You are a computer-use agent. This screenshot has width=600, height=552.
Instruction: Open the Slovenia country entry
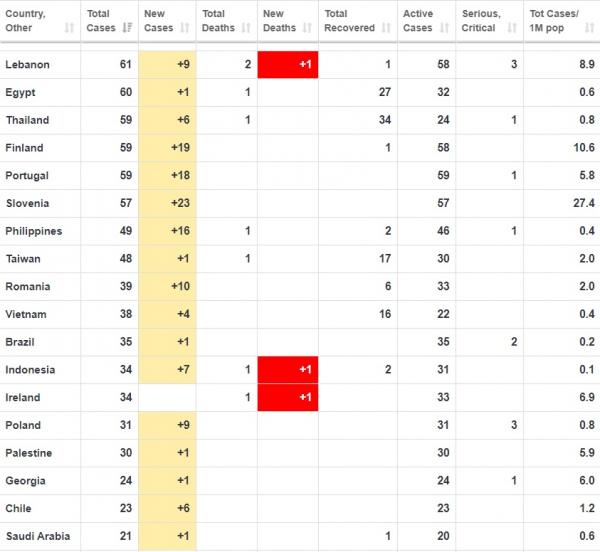tap(29, 203)
